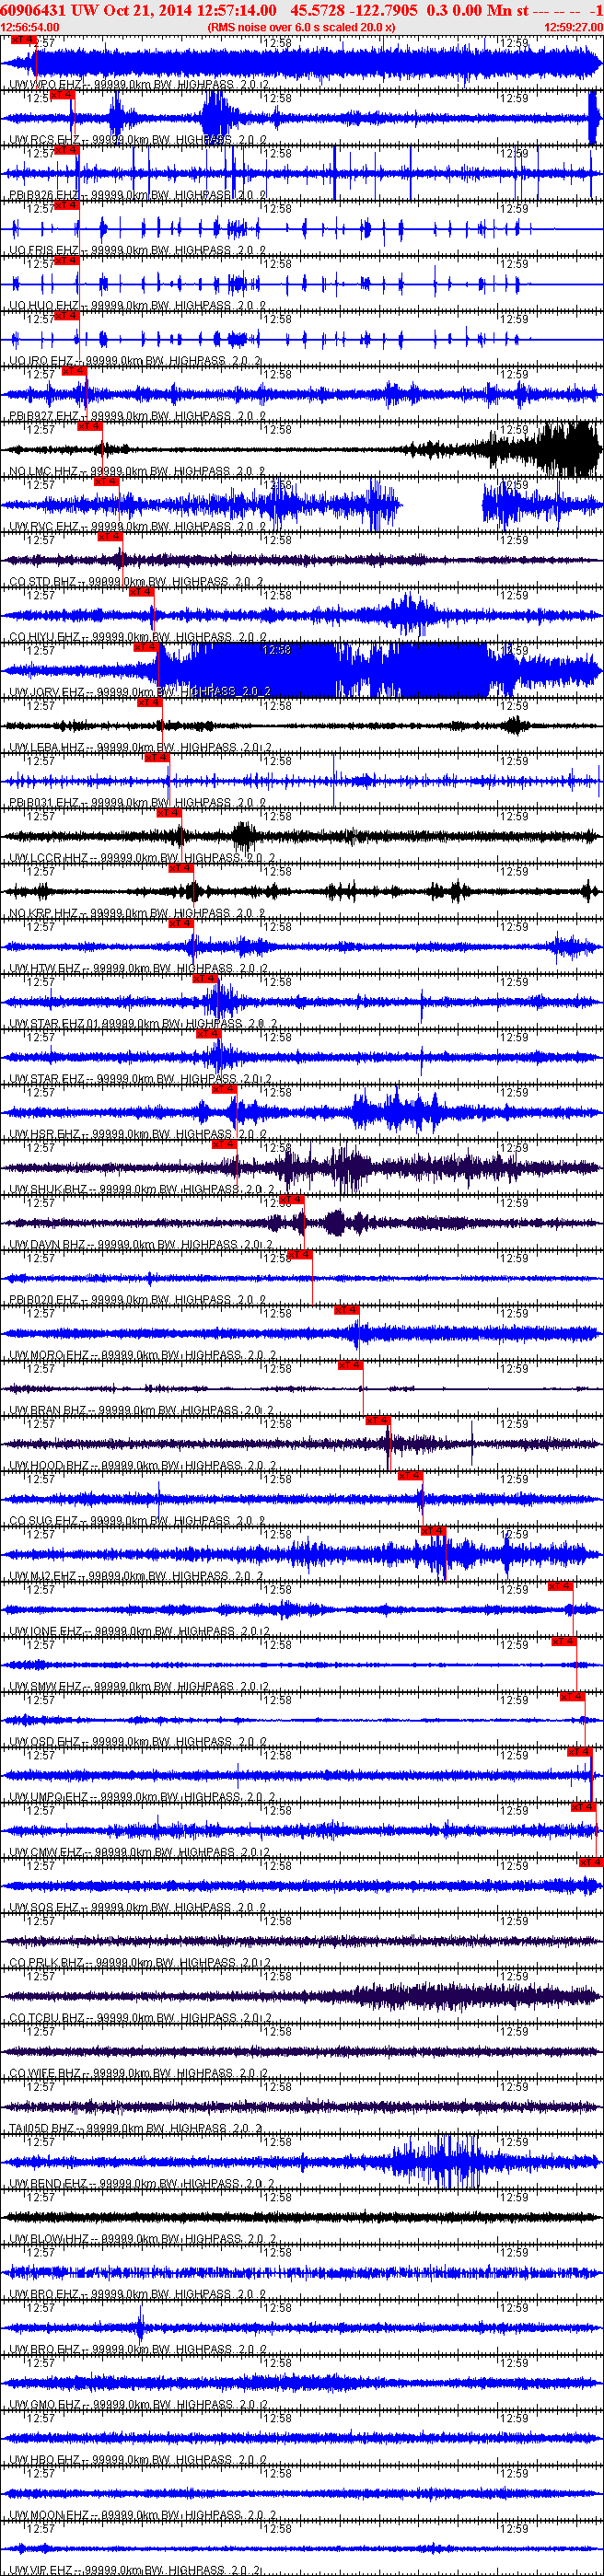This screenshot has height=2576, width=604.
Task: Click the '(RMS noise over 6.0 s scaled 20.0 x)' note
Action: coord(301,27)
